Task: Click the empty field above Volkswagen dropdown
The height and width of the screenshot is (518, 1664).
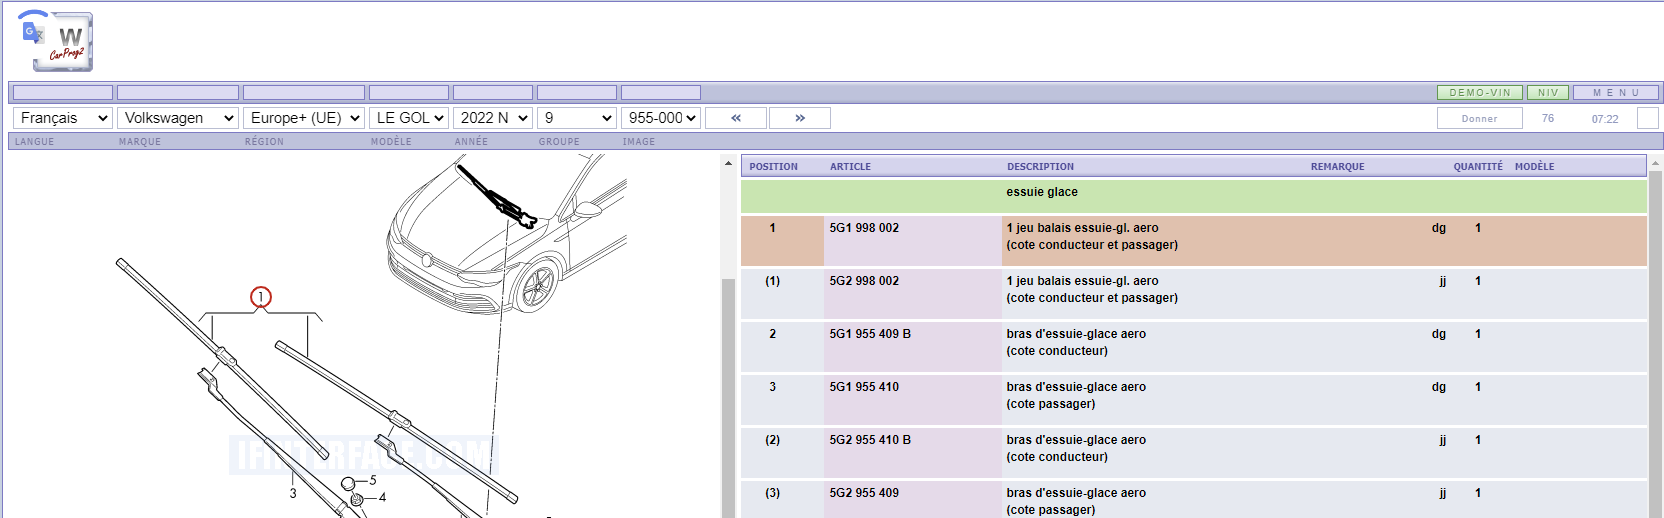Action: click(178, 92)
